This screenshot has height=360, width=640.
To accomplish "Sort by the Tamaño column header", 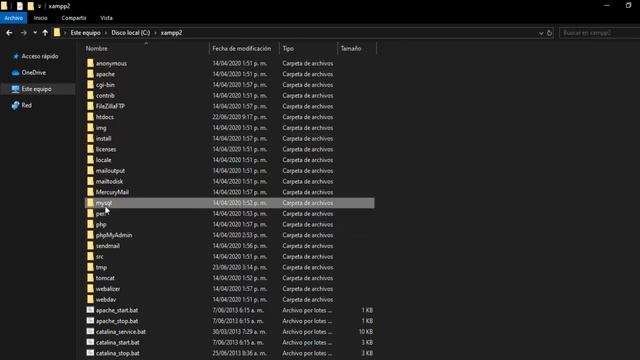I will pyautogui.click(x=351, y=49).
